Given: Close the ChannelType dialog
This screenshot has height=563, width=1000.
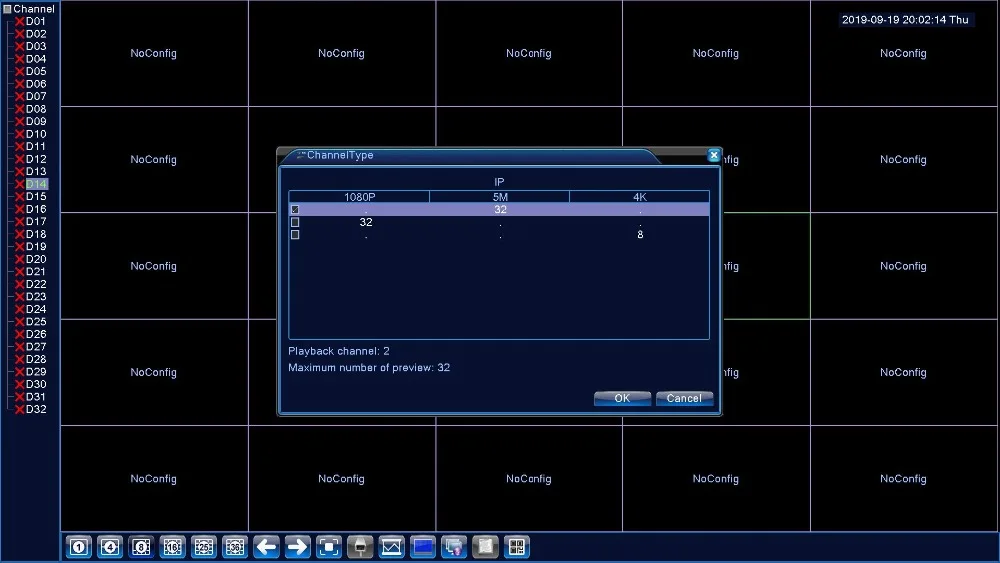Looking at the screenshot, I should (x=714, y=155).
